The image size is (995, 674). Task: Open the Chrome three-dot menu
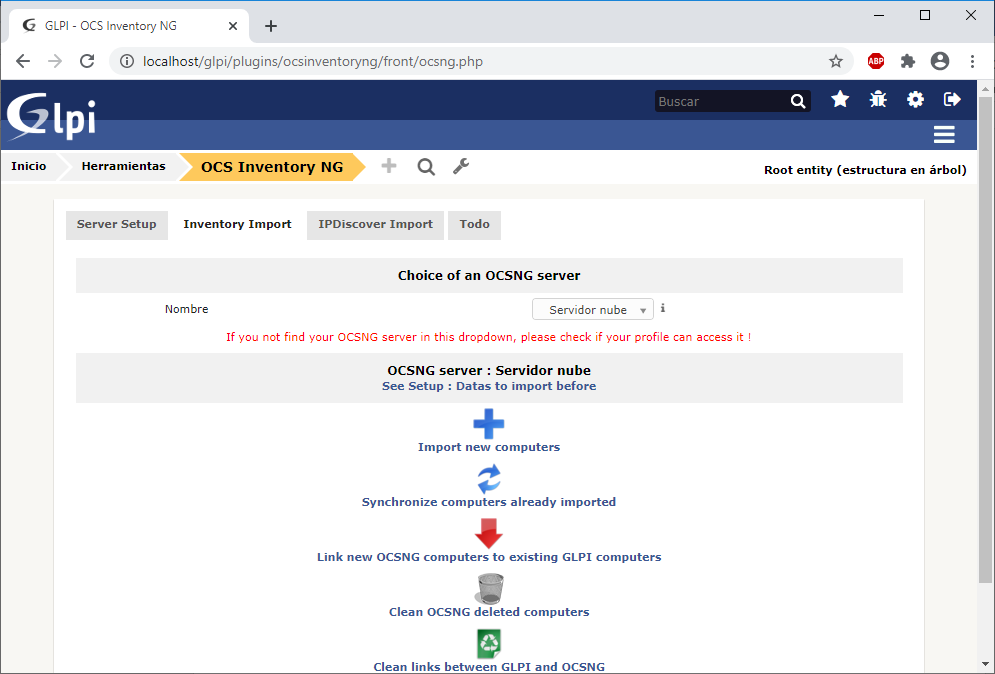[972, 62]
